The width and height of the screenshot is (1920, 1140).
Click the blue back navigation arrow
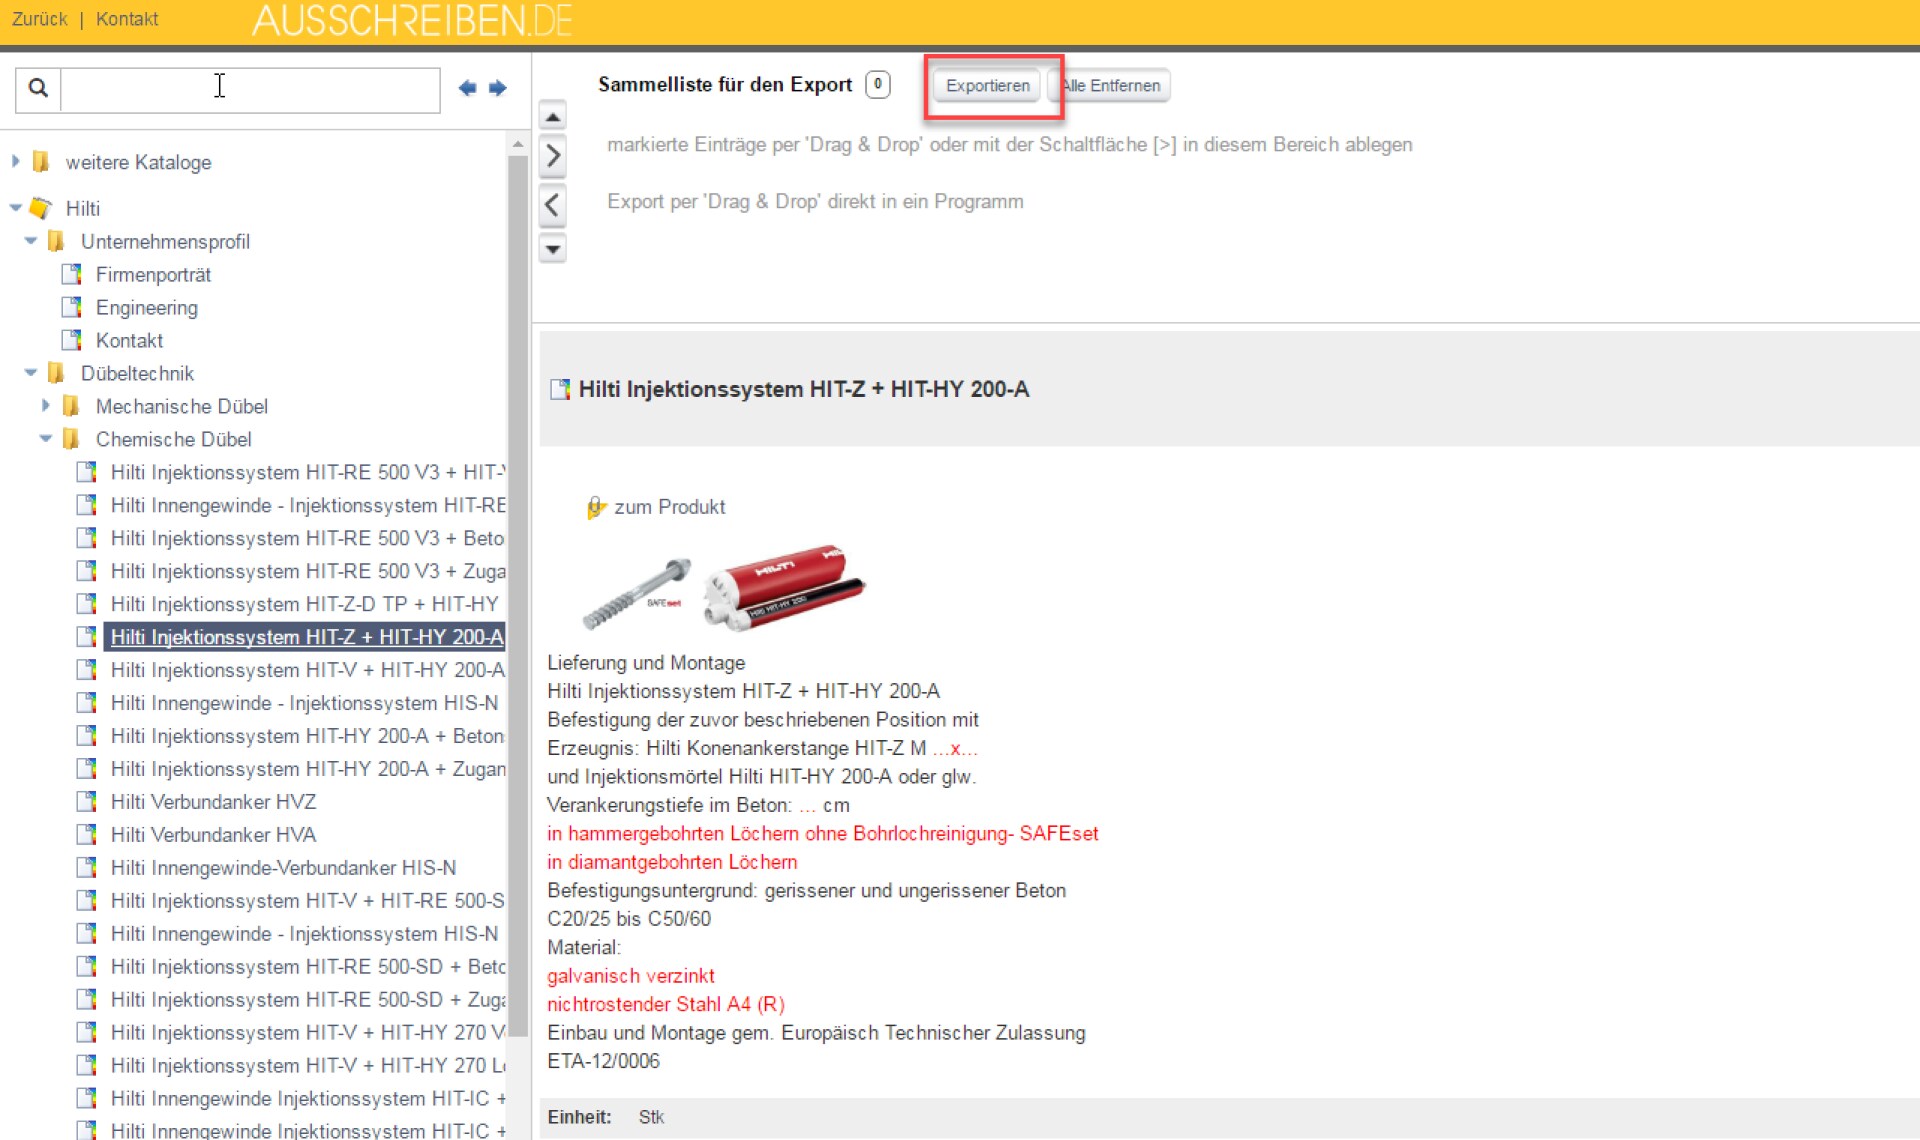pos(467,88)
